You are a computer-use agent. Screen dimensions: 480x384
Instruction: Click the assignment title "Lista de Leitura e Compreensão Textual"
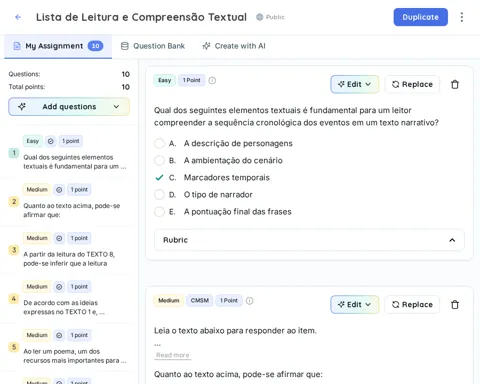pos(141,17)
